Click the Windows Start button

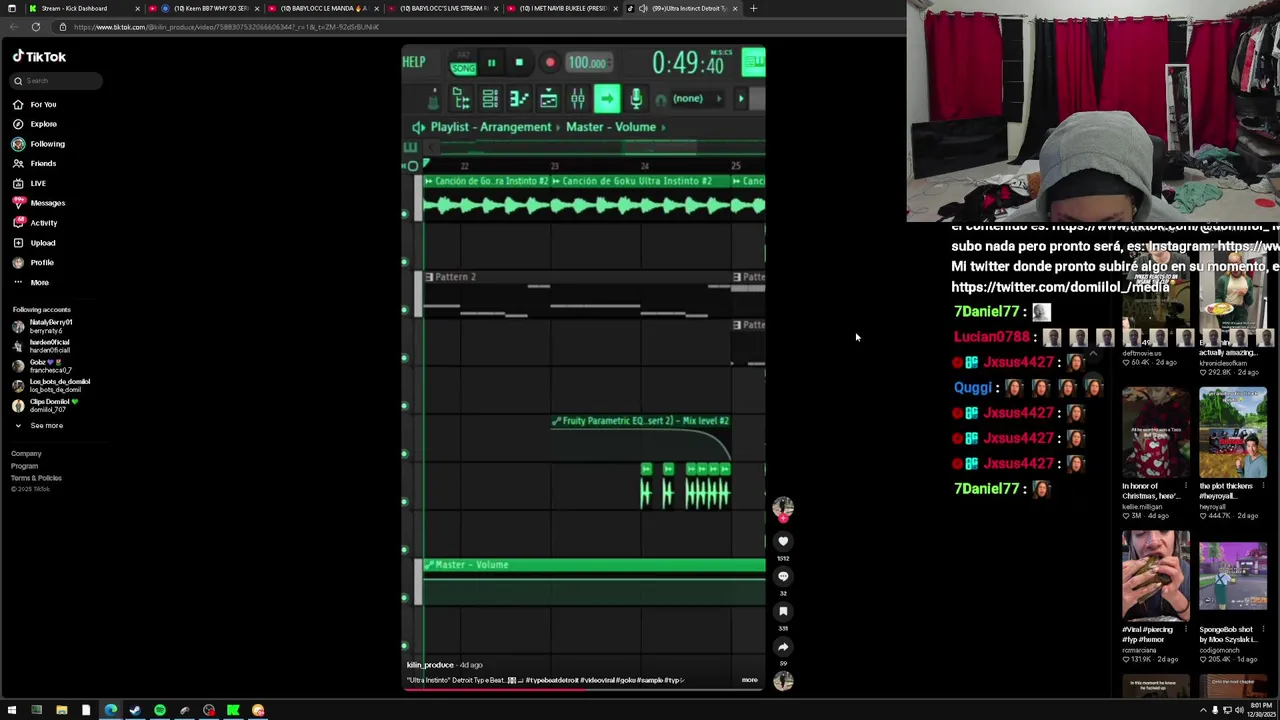click(11, 710)
